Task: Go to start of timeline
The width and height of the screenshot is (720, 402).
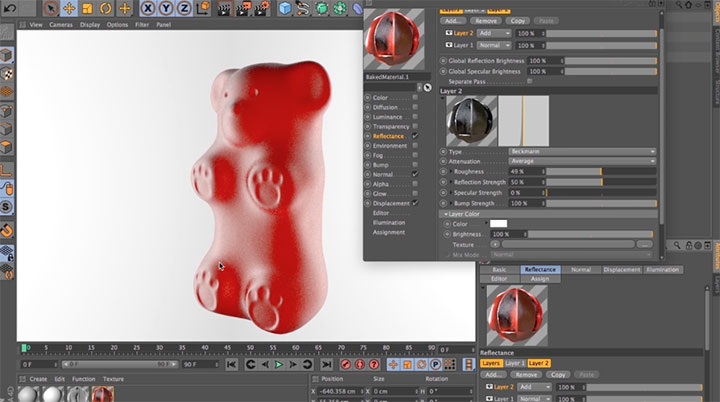Action: coord(231,364)
